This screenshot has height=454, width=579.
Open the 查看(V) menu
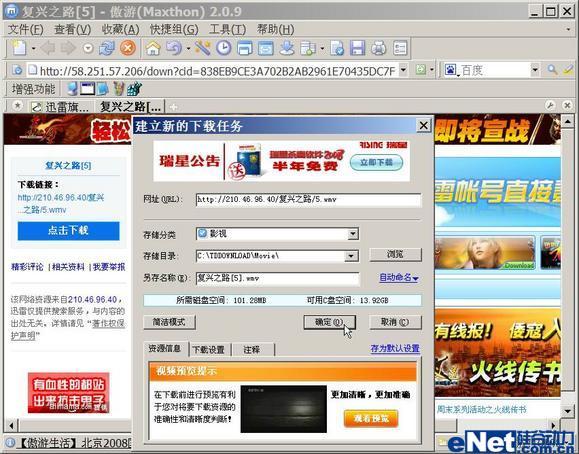pyautogui.click(x=72, y=29)
